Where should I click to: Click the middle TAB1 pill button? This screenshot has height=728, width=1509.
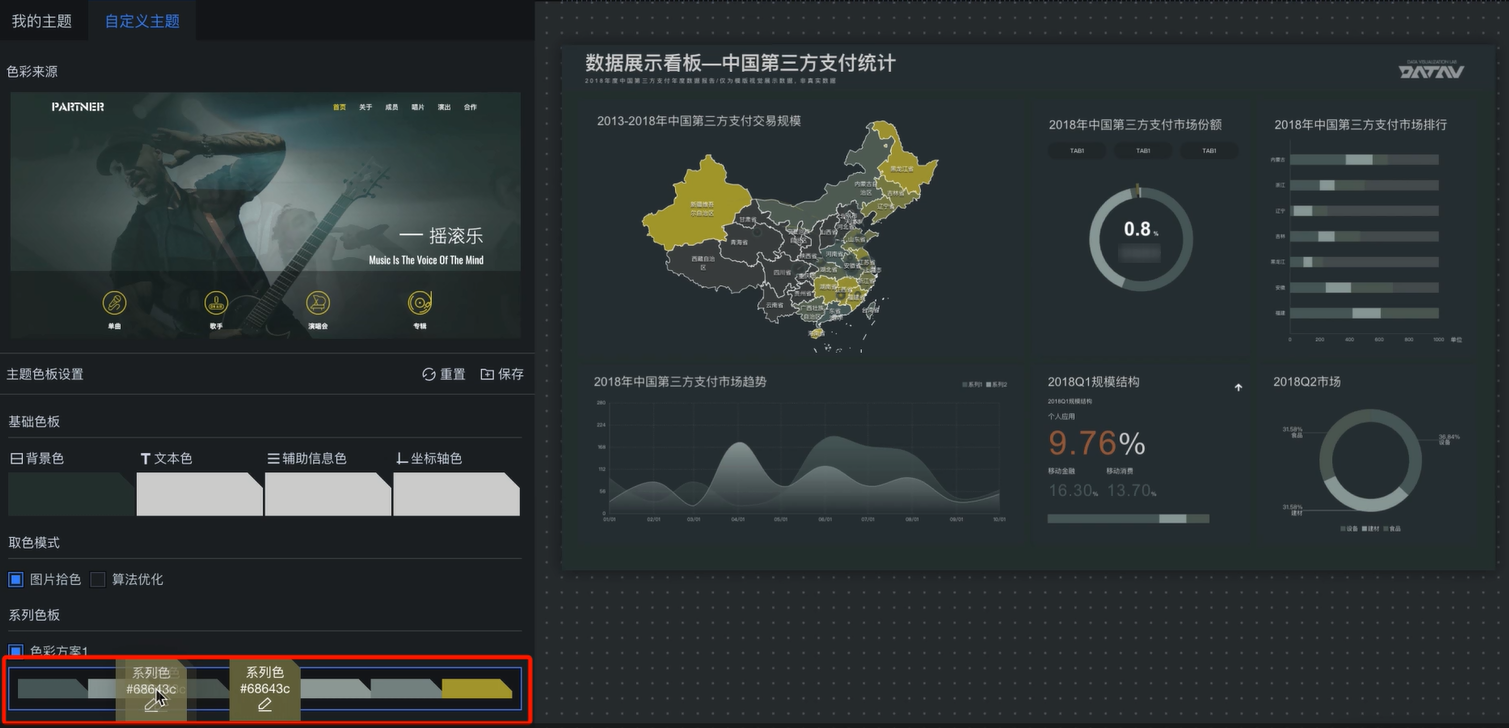1145,151
